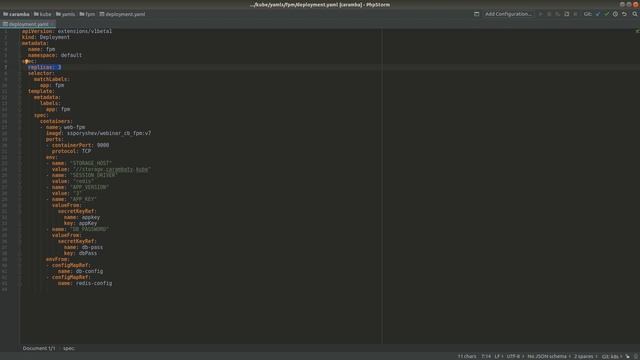Click the 'matchLabels:' line
Image resolution: width=640 pixels, height=360 pixels.
(52, 79)
